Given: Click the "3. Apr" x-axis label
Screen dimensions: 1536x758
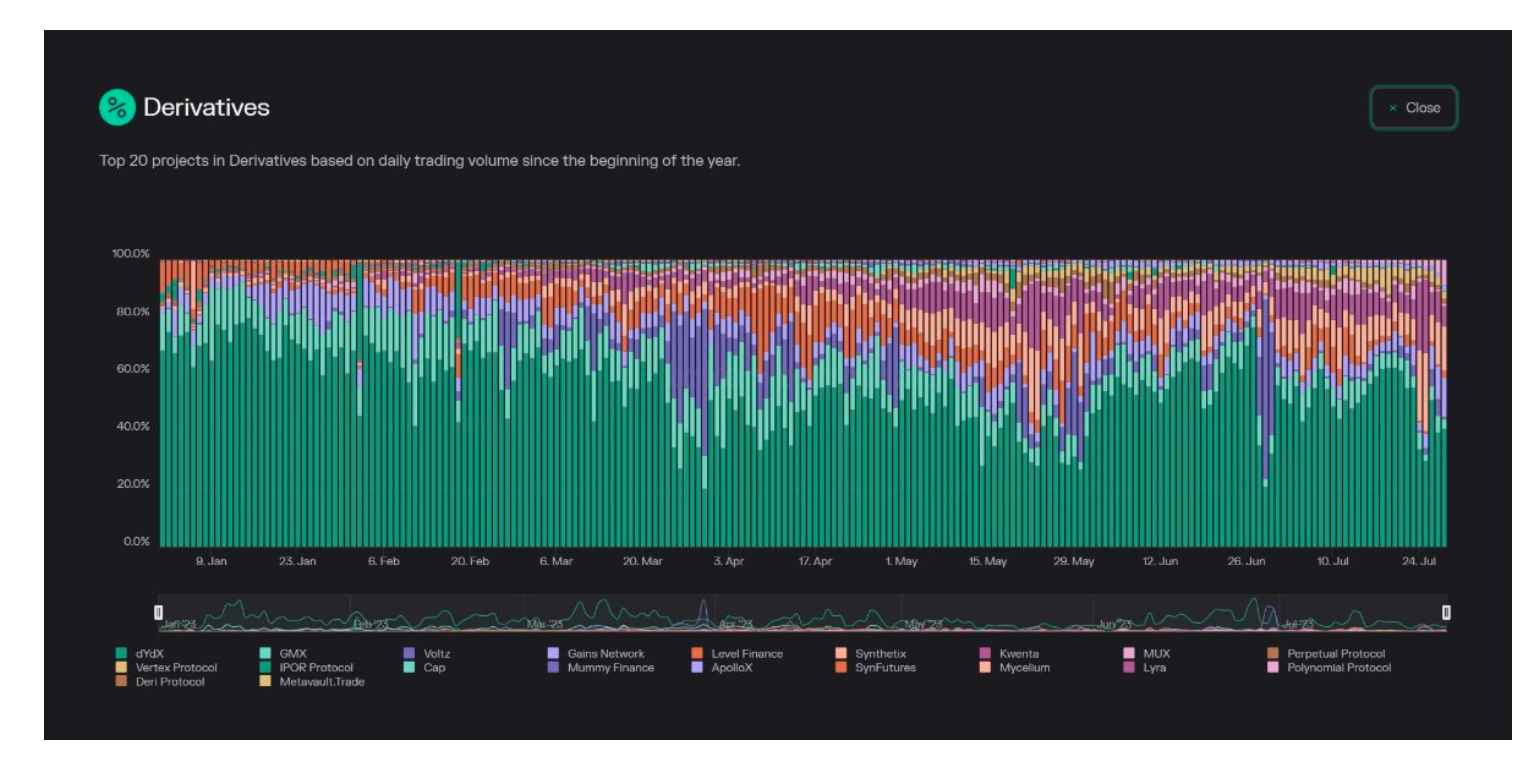Looking at the screenshot, I should pos(729,562).
